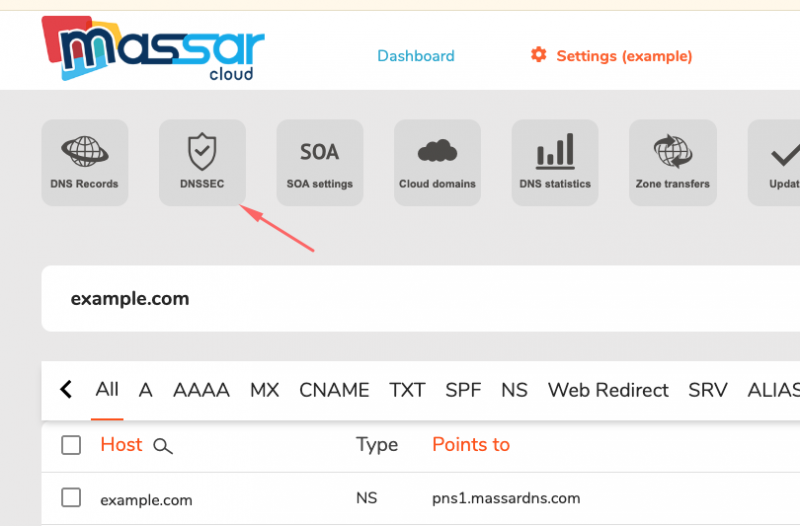Show SPF records tab
Screen dimensions: 800x526
pos(463,390)
